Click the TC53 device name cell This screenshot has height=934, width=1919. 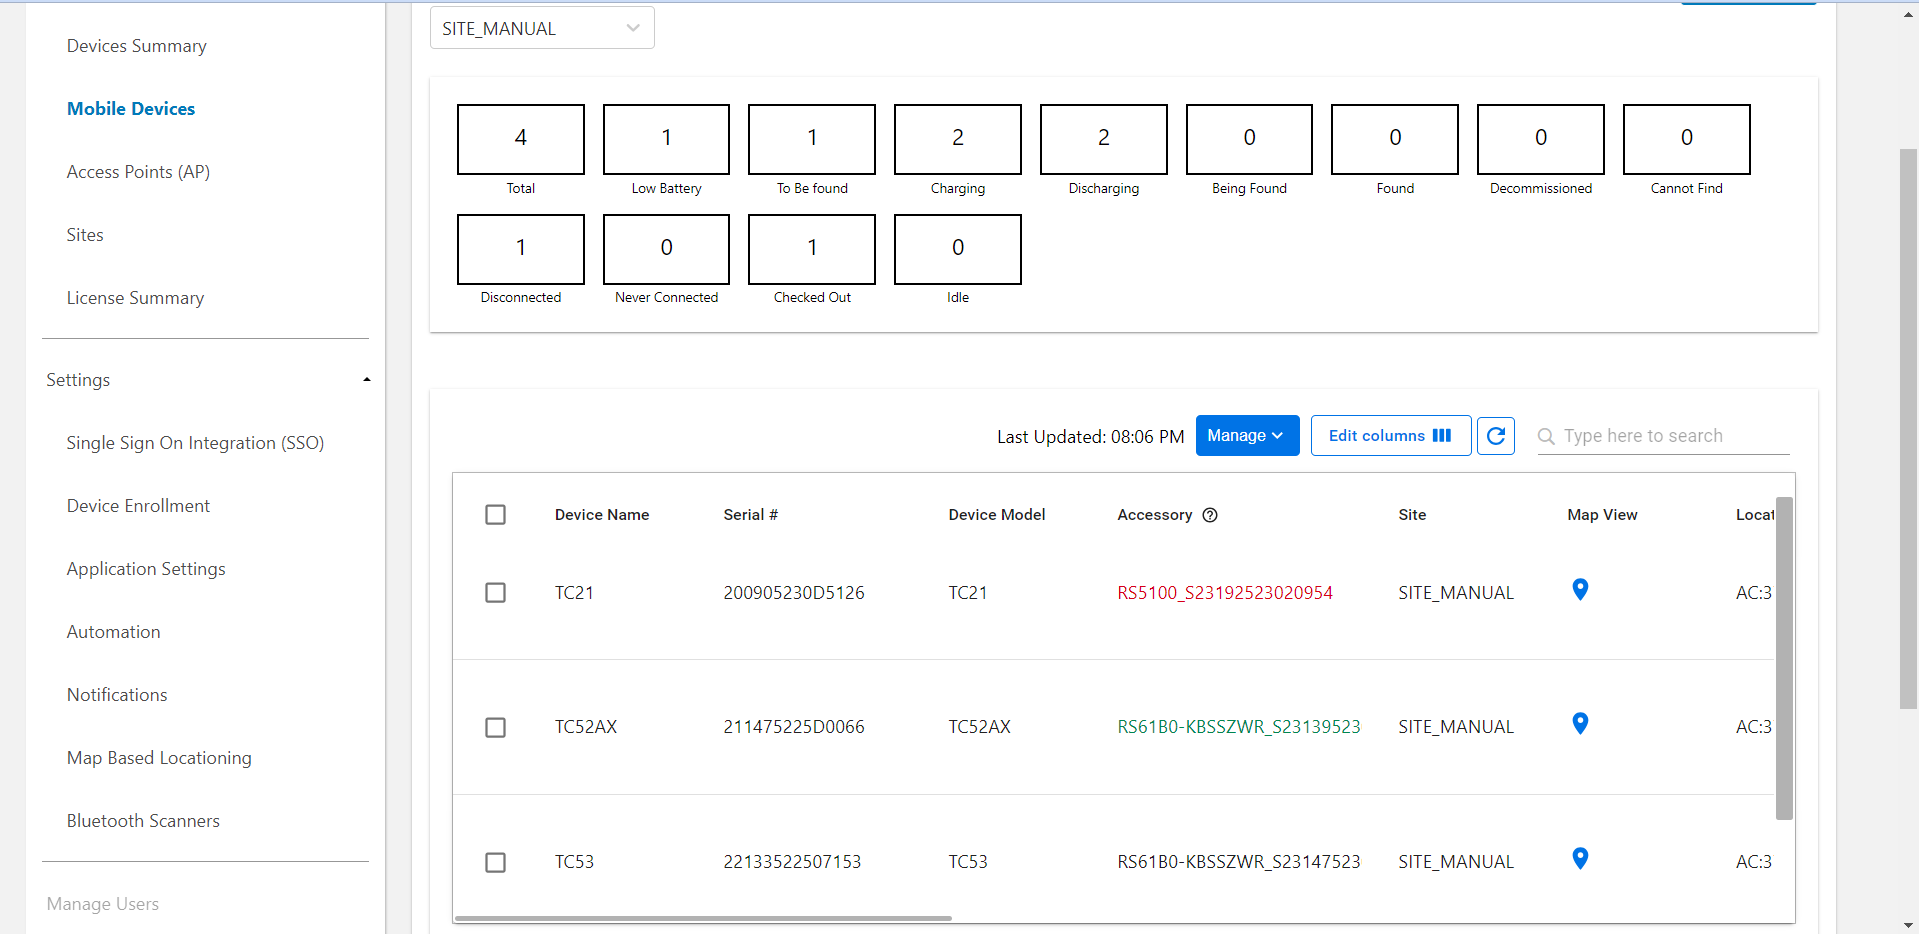coord(574,862)
